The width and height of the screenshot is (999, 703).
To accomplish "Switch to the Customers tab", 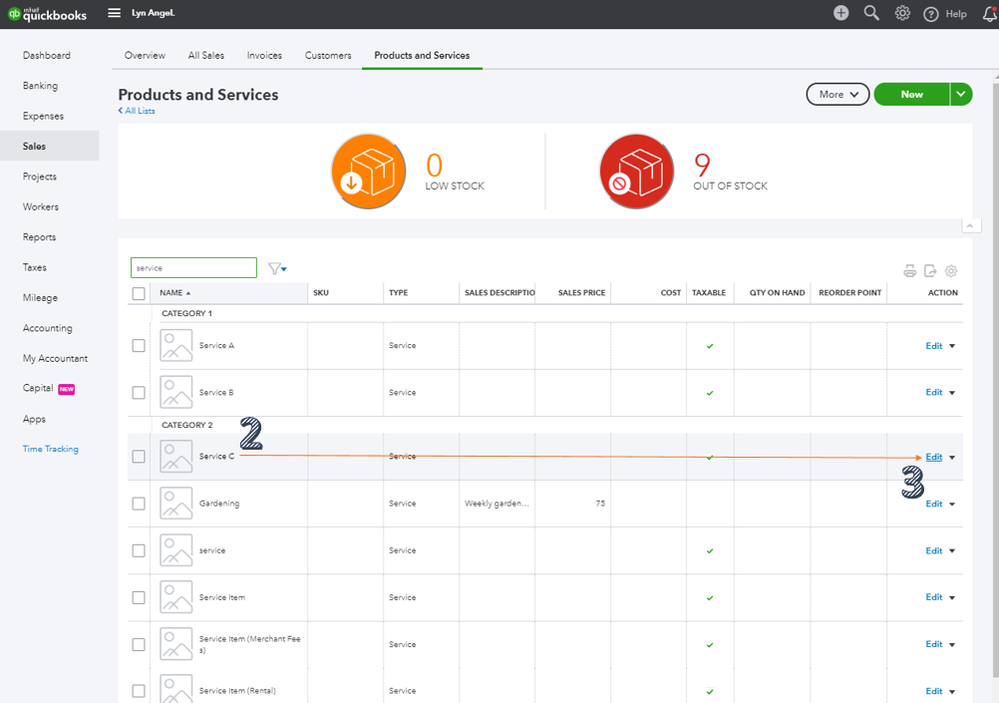I will tap(328, 55).
